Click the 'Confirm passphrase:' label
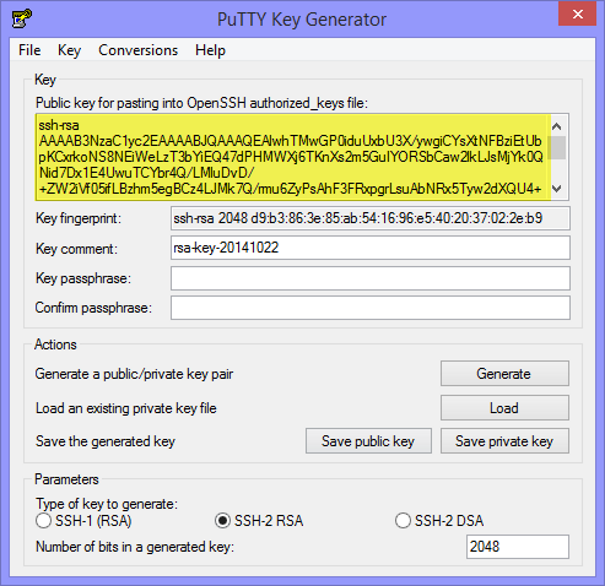 [x=93, y=308]
